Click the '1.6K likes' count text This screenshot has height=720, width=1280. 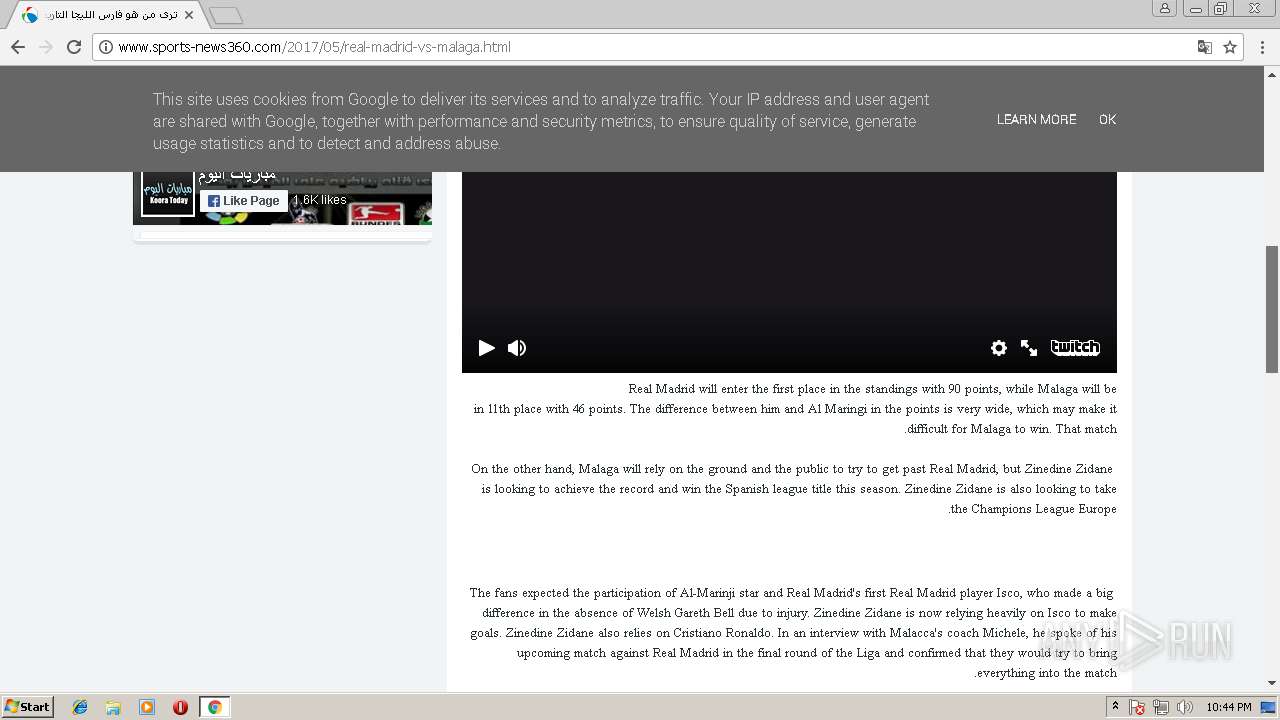click(x=320, y=200)
